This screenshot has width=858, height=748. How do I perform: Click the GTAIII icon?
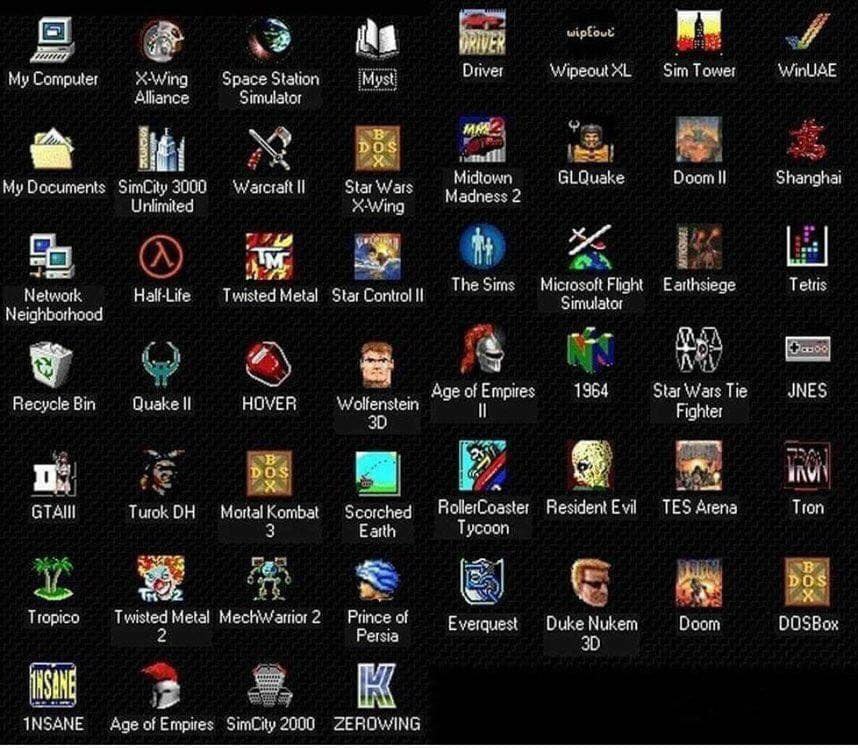pos(53,474)
